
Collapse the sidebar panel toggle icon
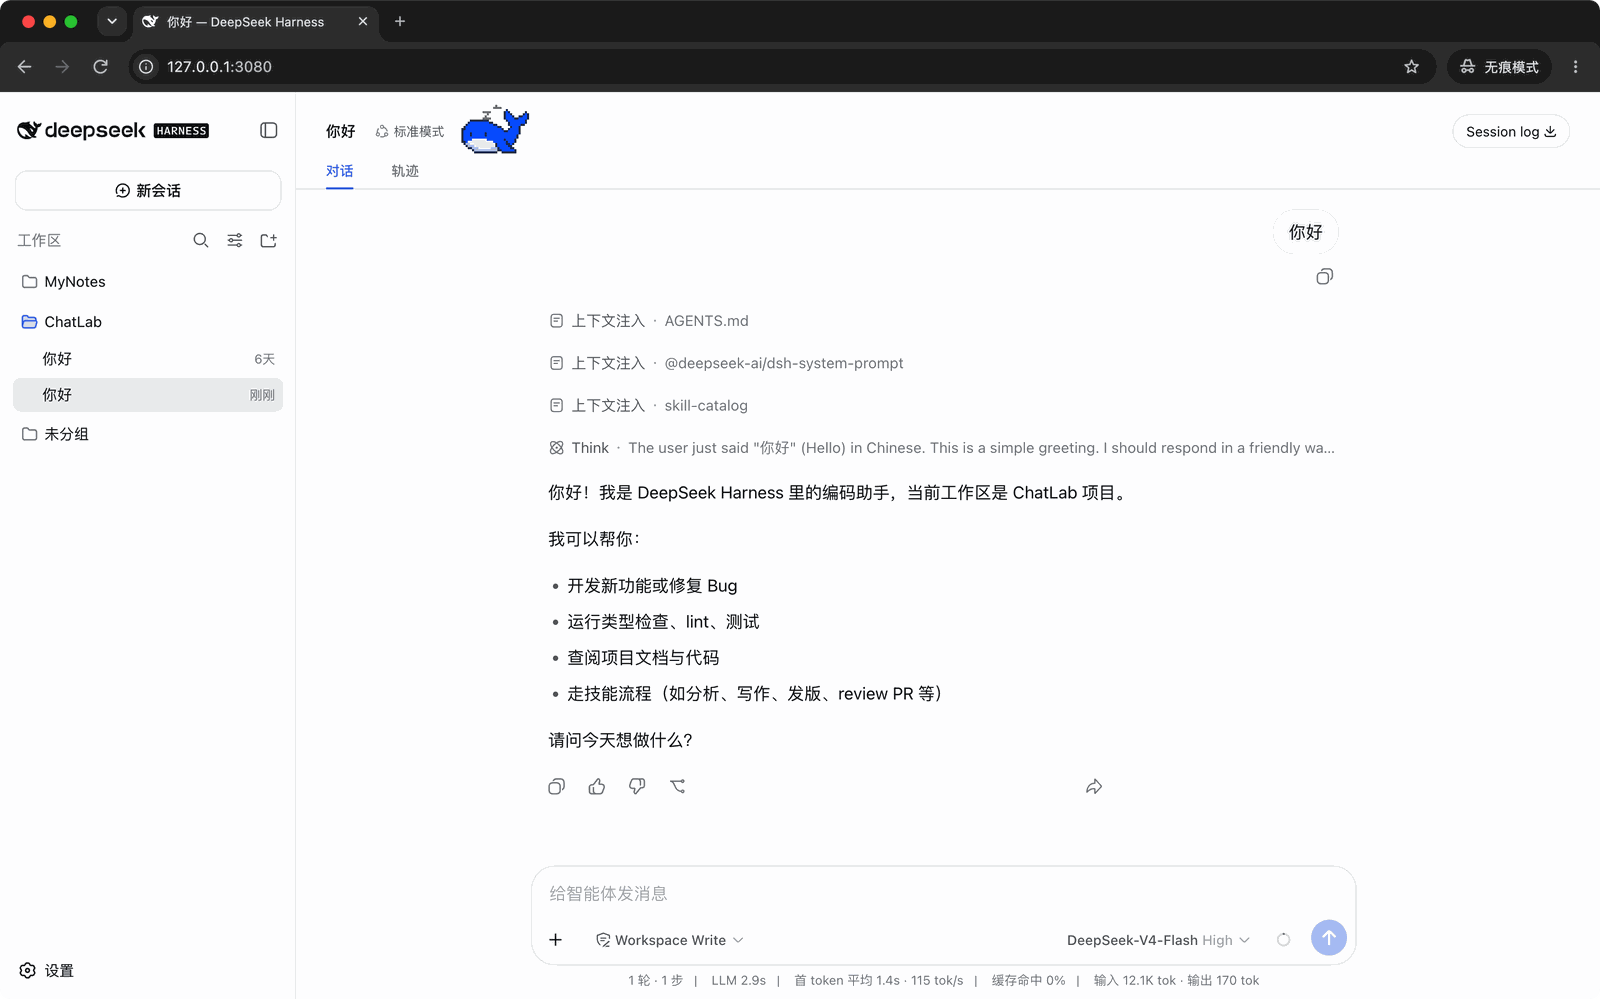click(269, 131)
